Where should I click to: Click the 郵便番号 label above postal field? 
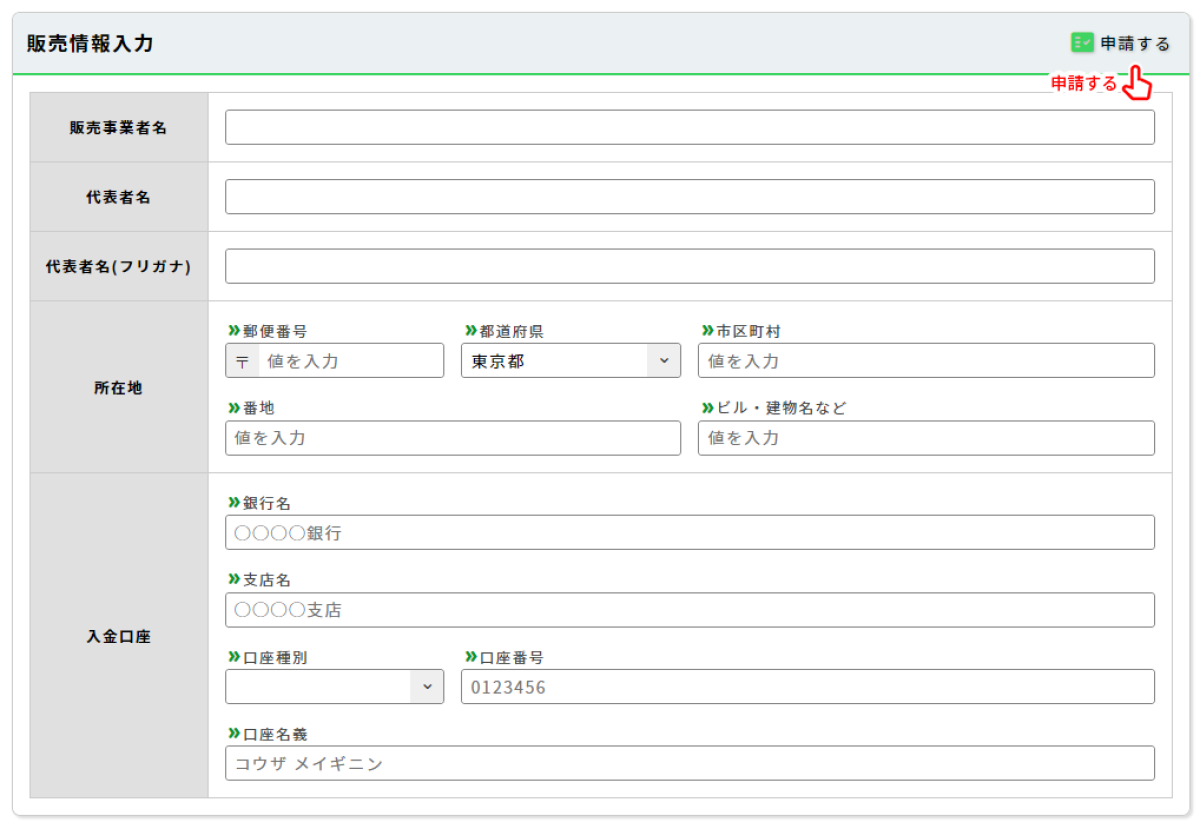tap(274, 331)
